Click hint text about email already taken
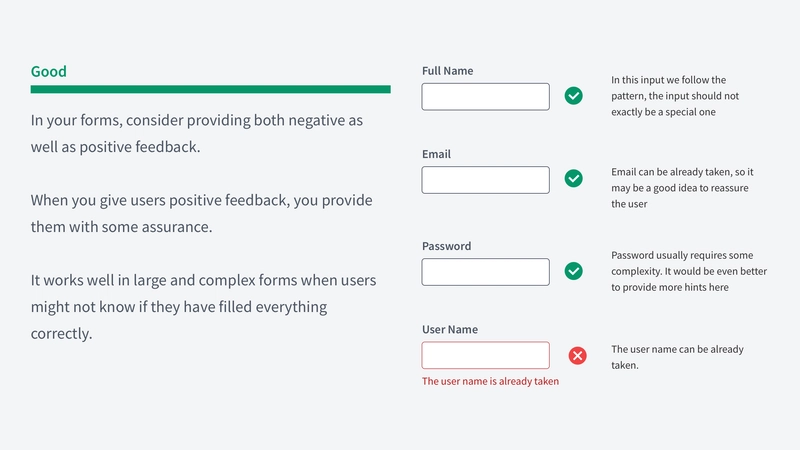The height and width of the screenshot is (450, 800). tap(682, 188)
